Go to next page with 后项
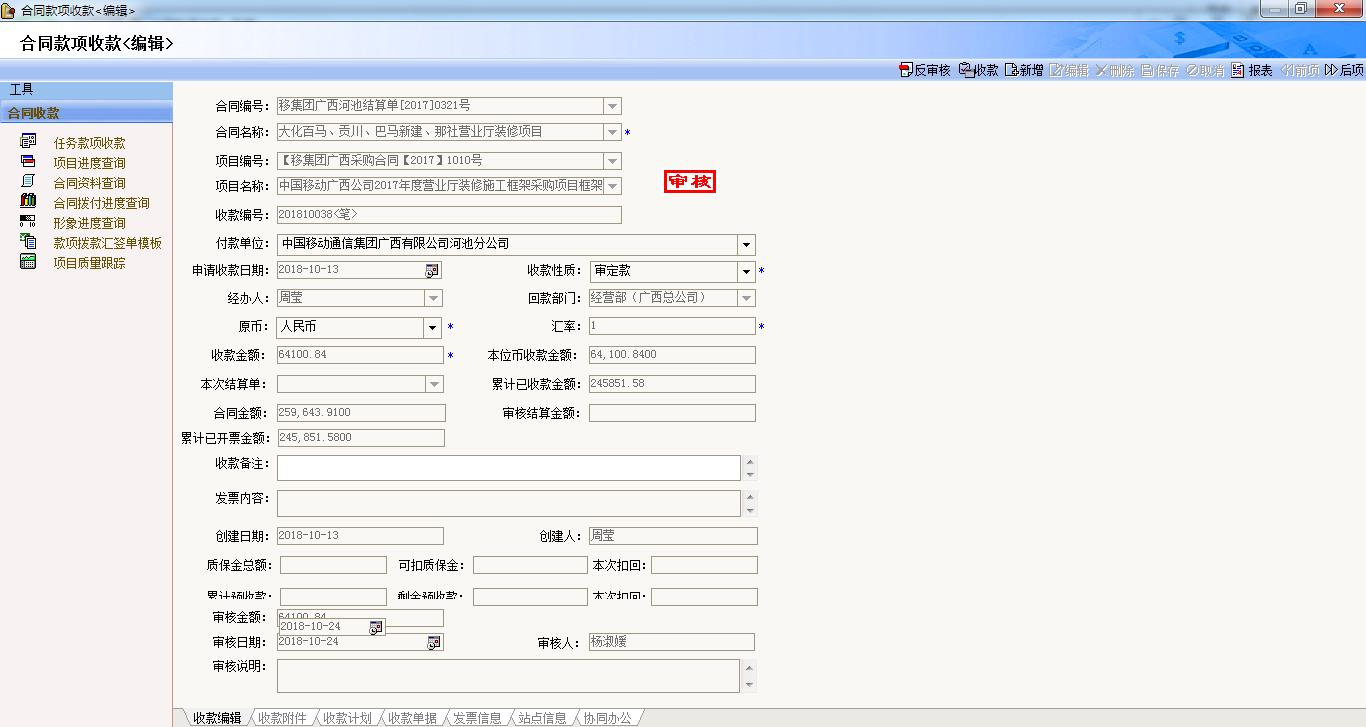Viewport: 1366px width, 727px height. click(x=1331, y=70)
